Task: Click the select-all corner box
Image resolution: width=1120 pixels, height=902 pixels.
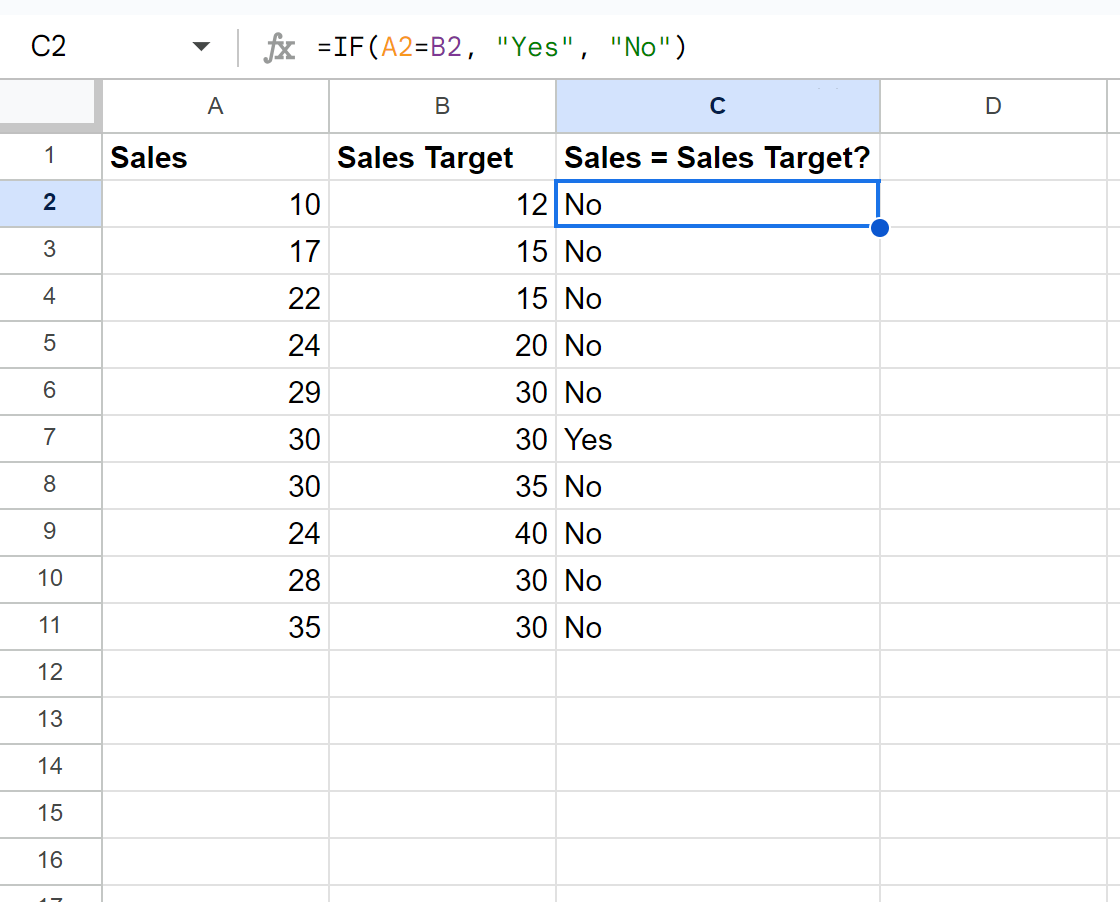Action: pyautogui.click(x=47, y=104)
